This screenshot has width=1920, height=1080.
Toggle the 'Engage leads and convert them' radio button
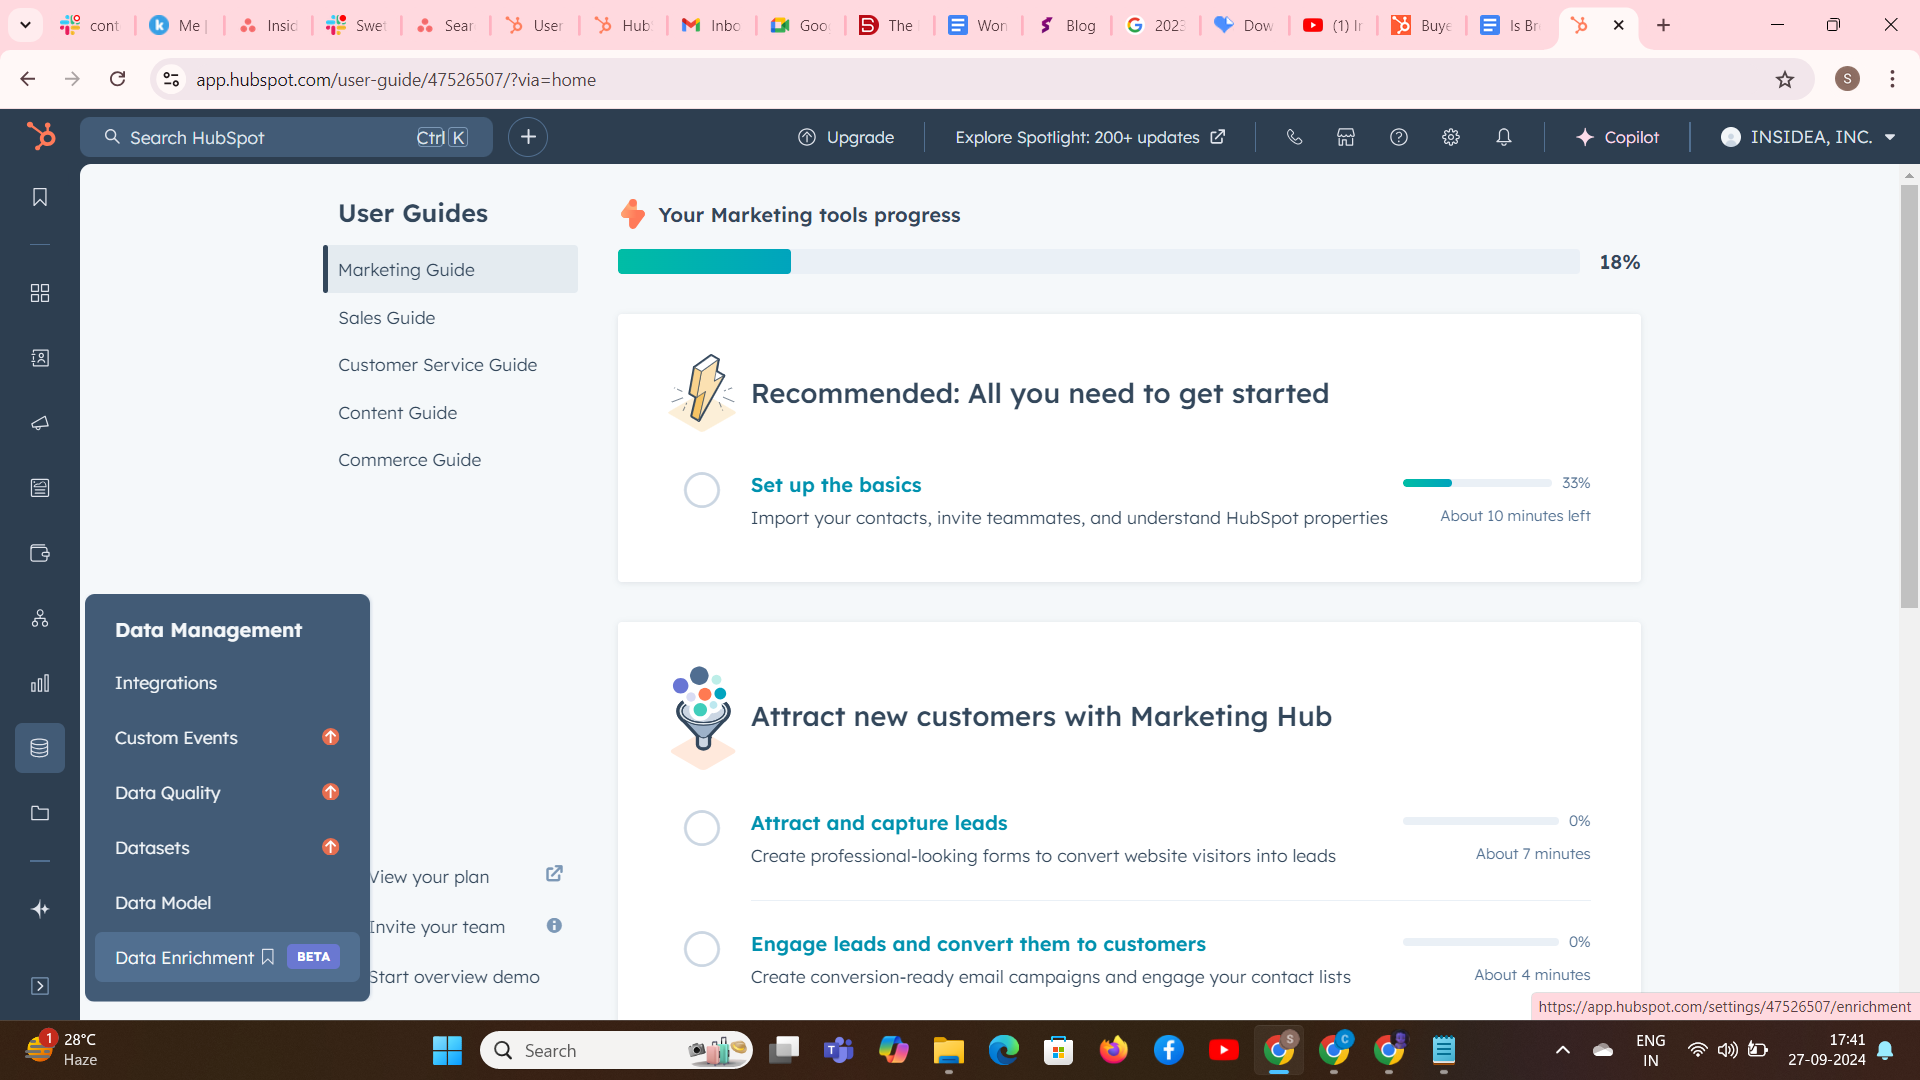pyautogui.click(x=702, y=949)
